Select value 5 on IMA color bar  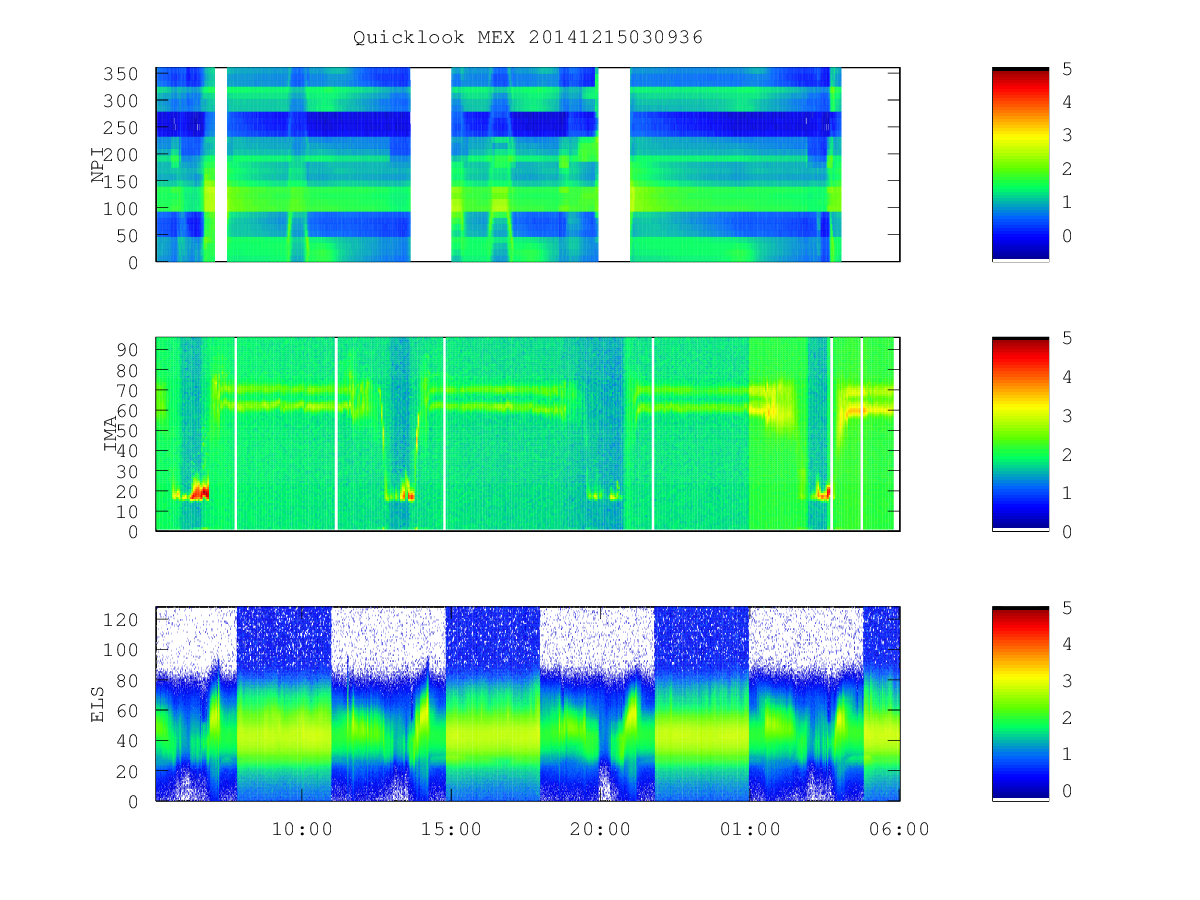click(1067, 338)
